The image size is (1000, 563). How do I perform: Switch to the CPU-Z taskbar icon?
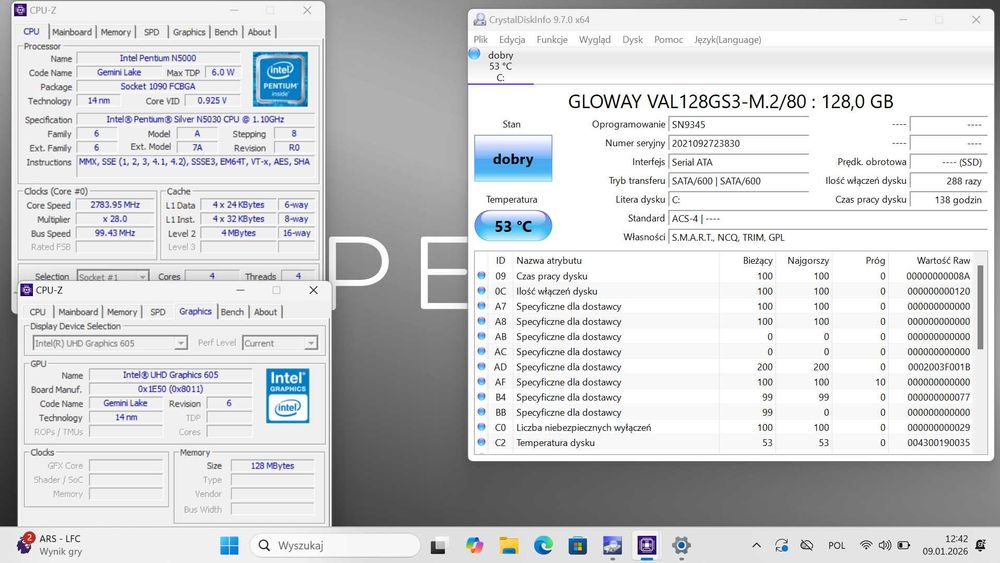point(646,546)
